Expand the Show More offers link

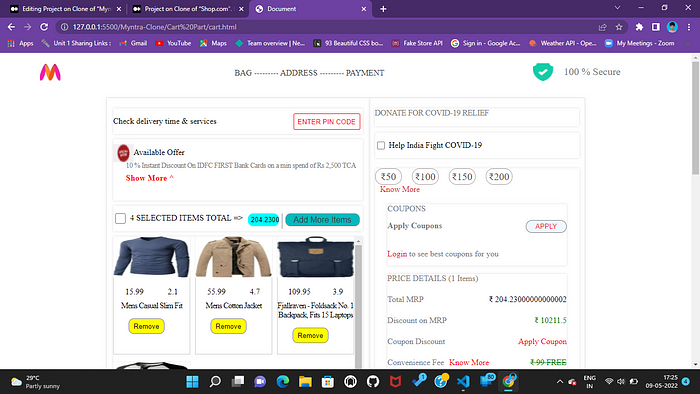pos(150,178)
